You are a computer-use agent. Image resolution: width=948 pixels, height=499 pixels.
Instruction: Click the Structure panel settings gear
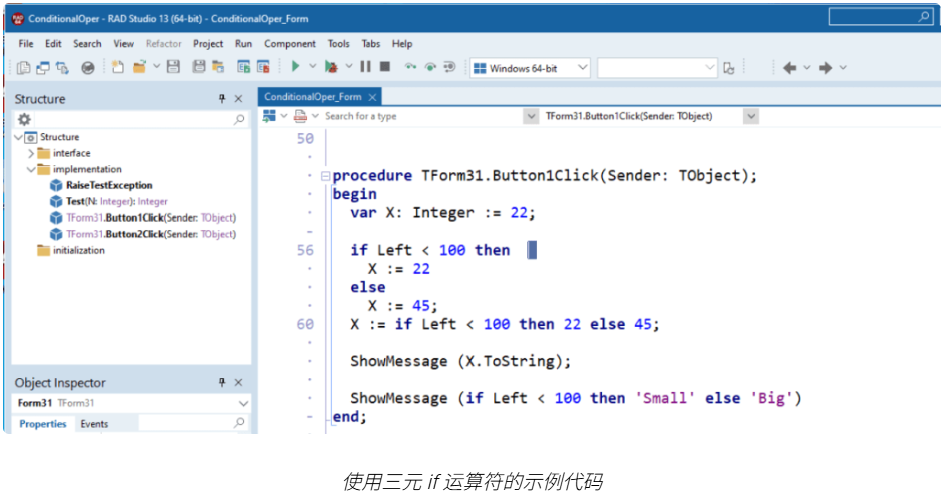click(x=25, y=119)
